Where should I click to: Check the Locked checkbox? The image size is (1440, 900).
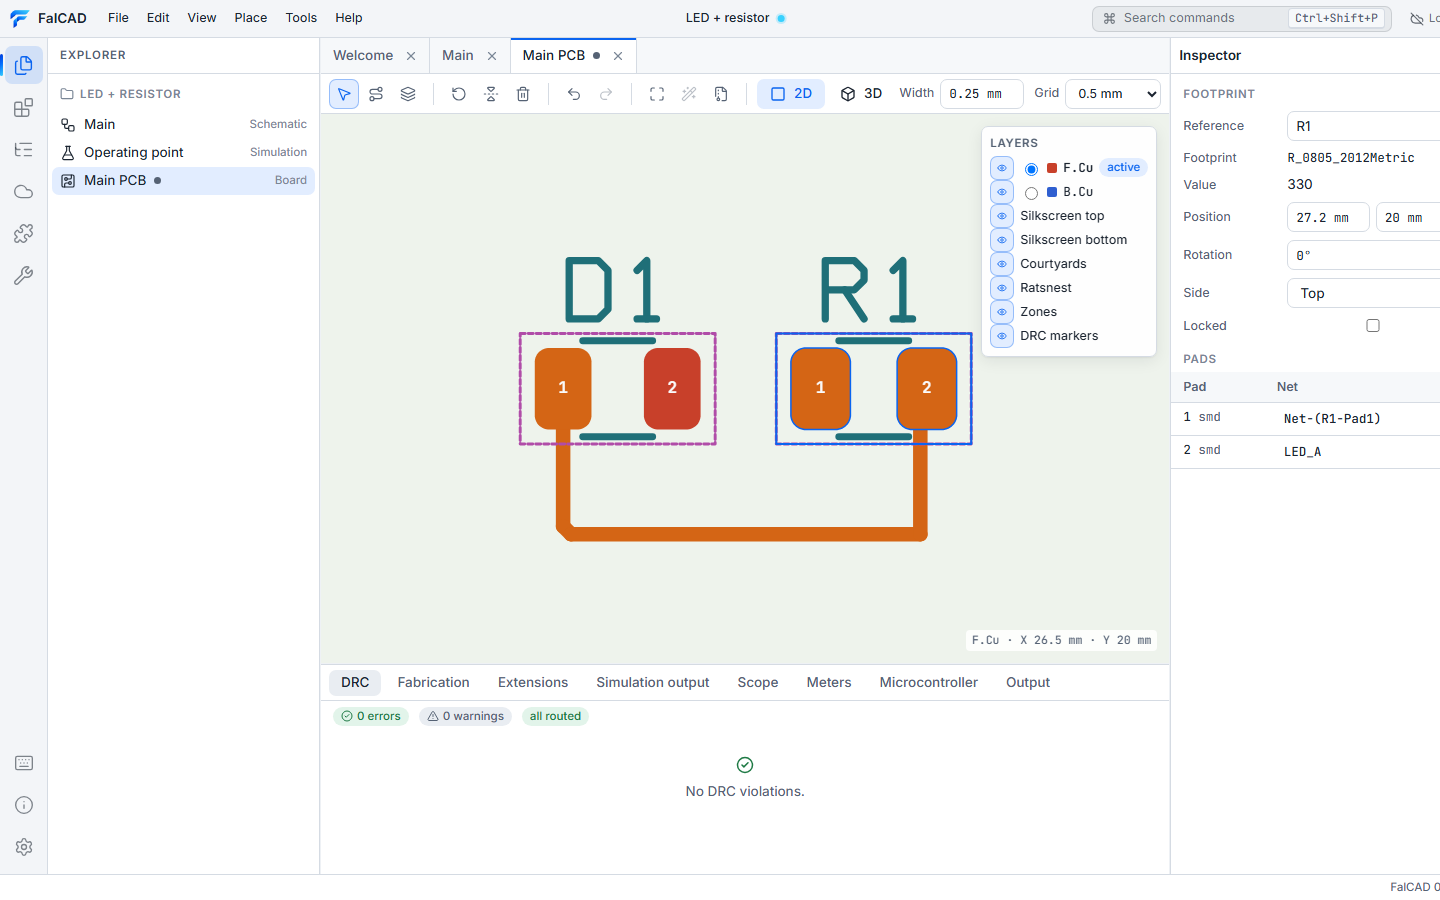click(x=1373, y=326)
